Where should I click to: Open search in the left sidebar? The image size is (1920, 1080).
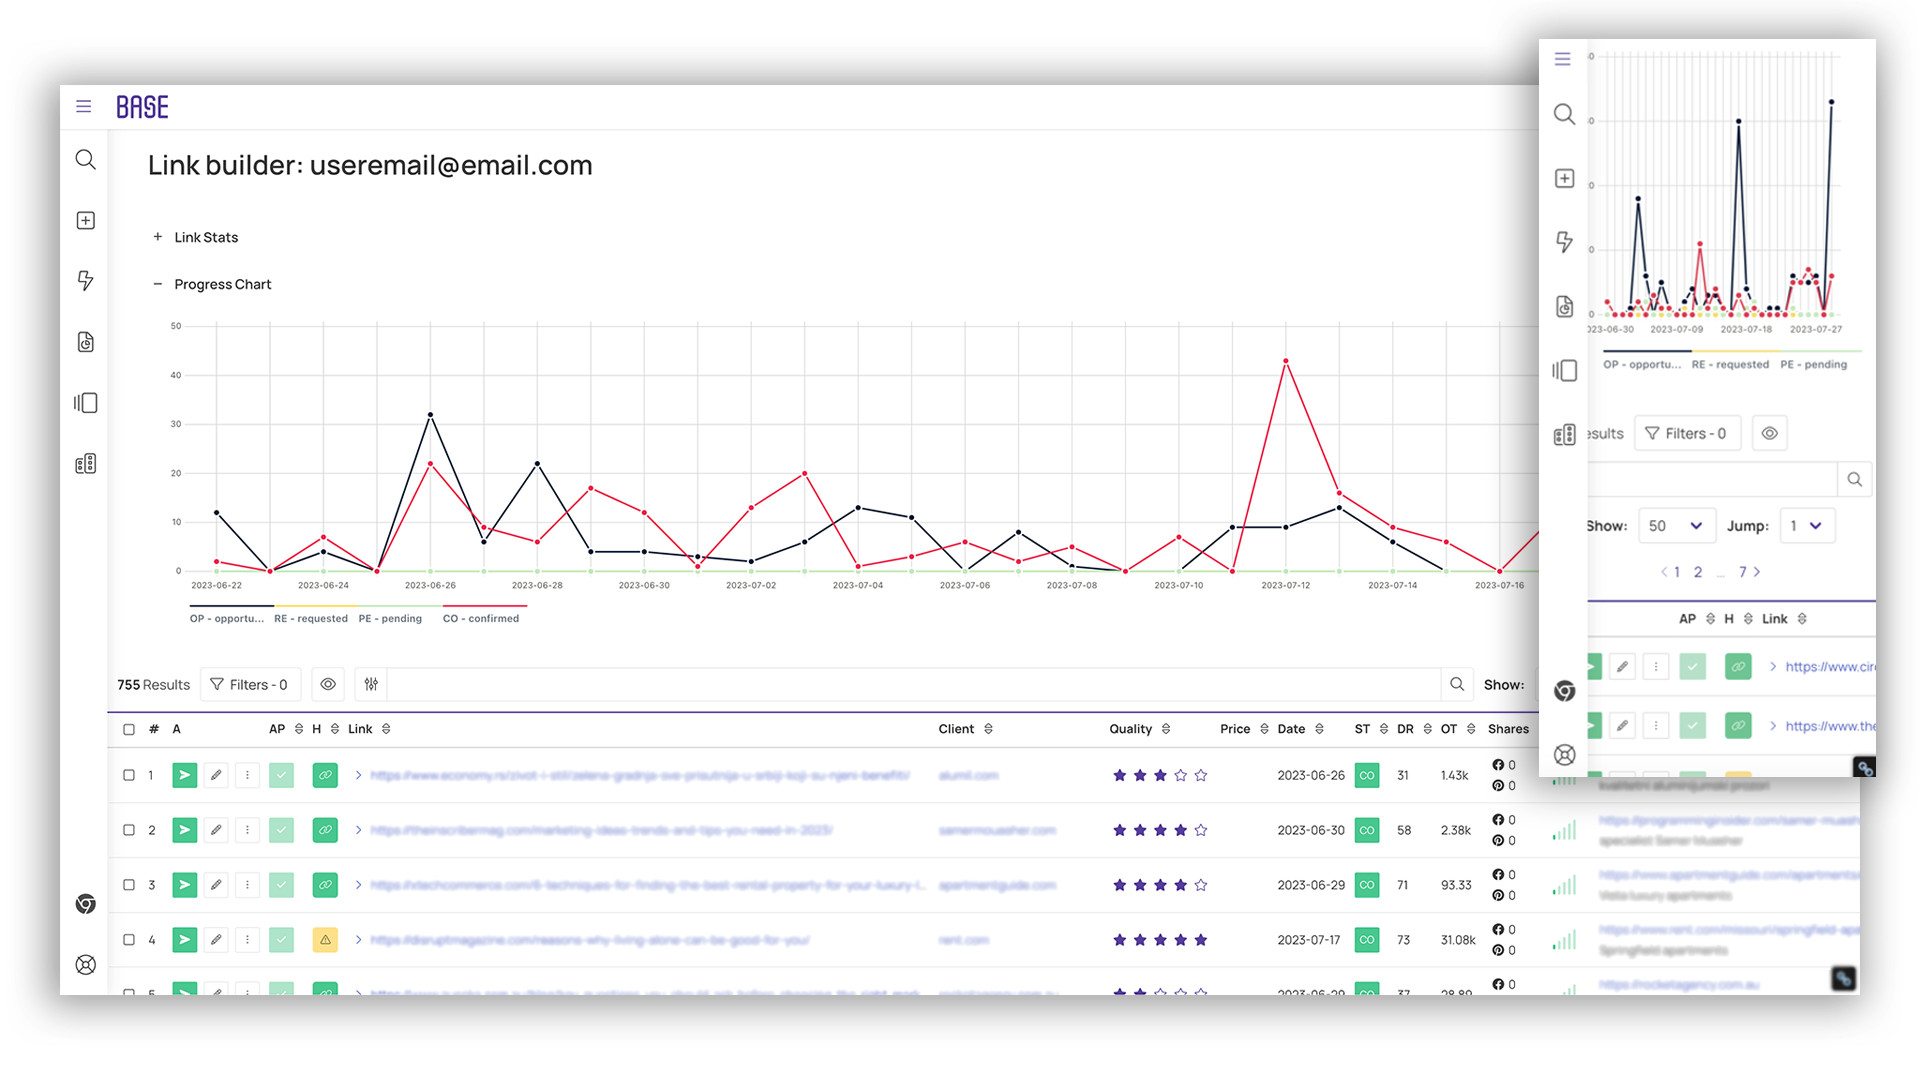[x=86, y=160]
